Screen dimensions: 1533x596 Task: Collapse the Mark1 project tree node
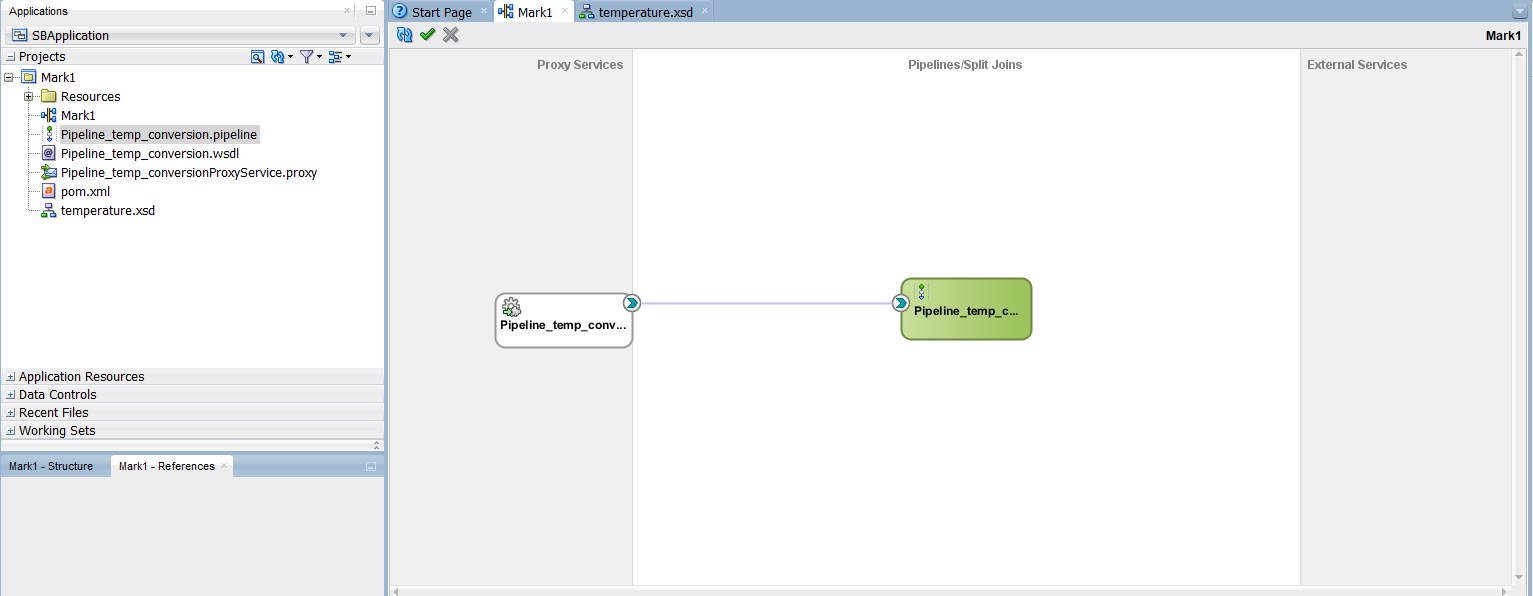tap(10, 77)
